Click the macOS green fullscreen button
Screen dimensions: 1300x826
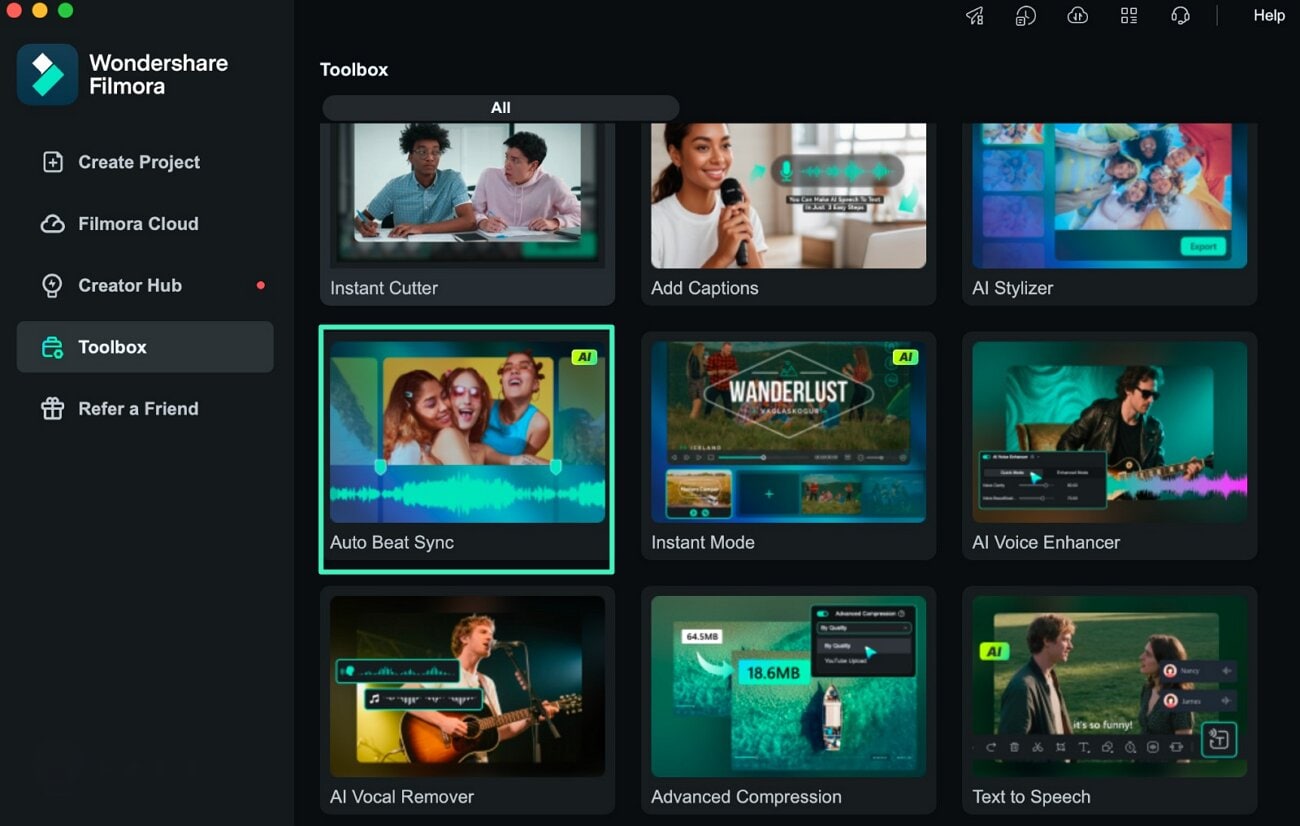tap(65, 10)
